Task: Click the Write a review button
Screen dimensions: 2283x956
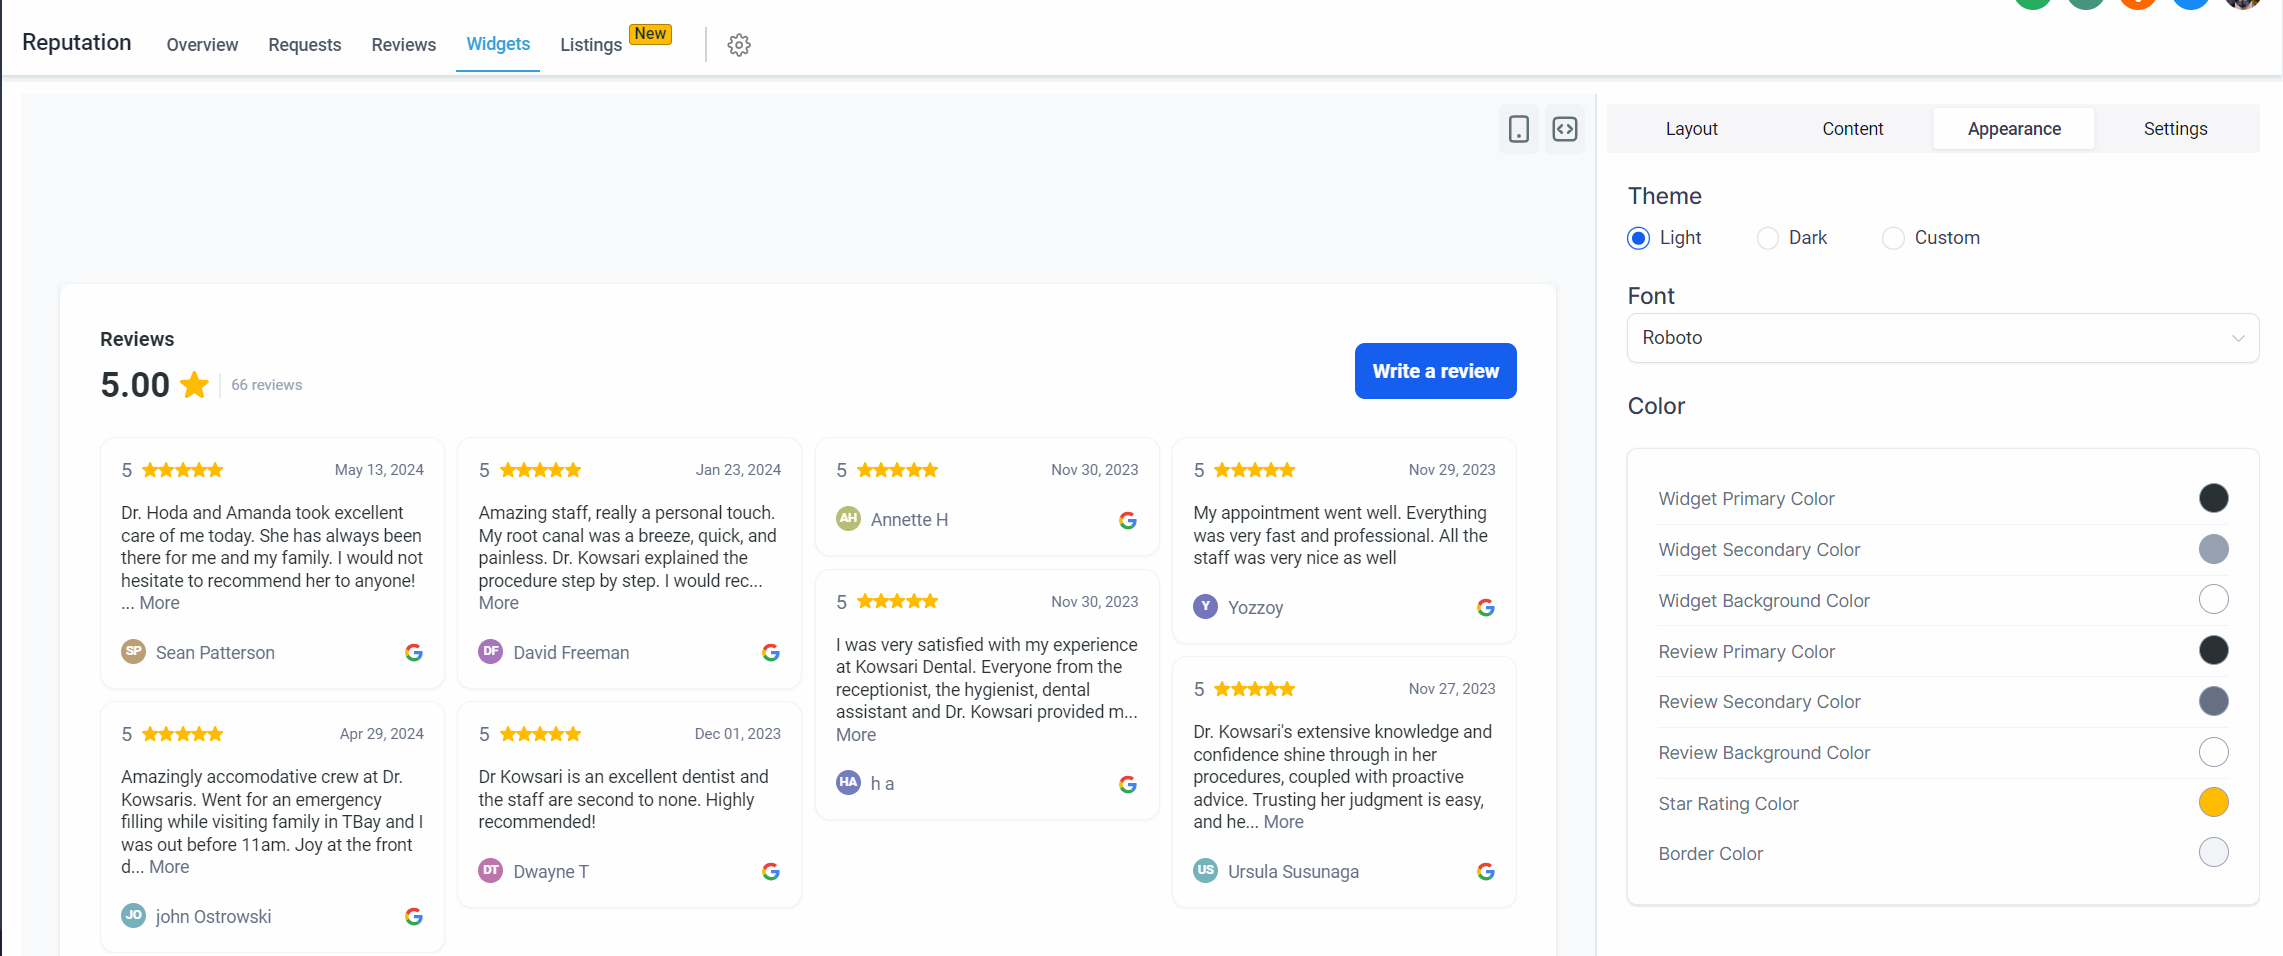Action: click(x=1435, y=371)
